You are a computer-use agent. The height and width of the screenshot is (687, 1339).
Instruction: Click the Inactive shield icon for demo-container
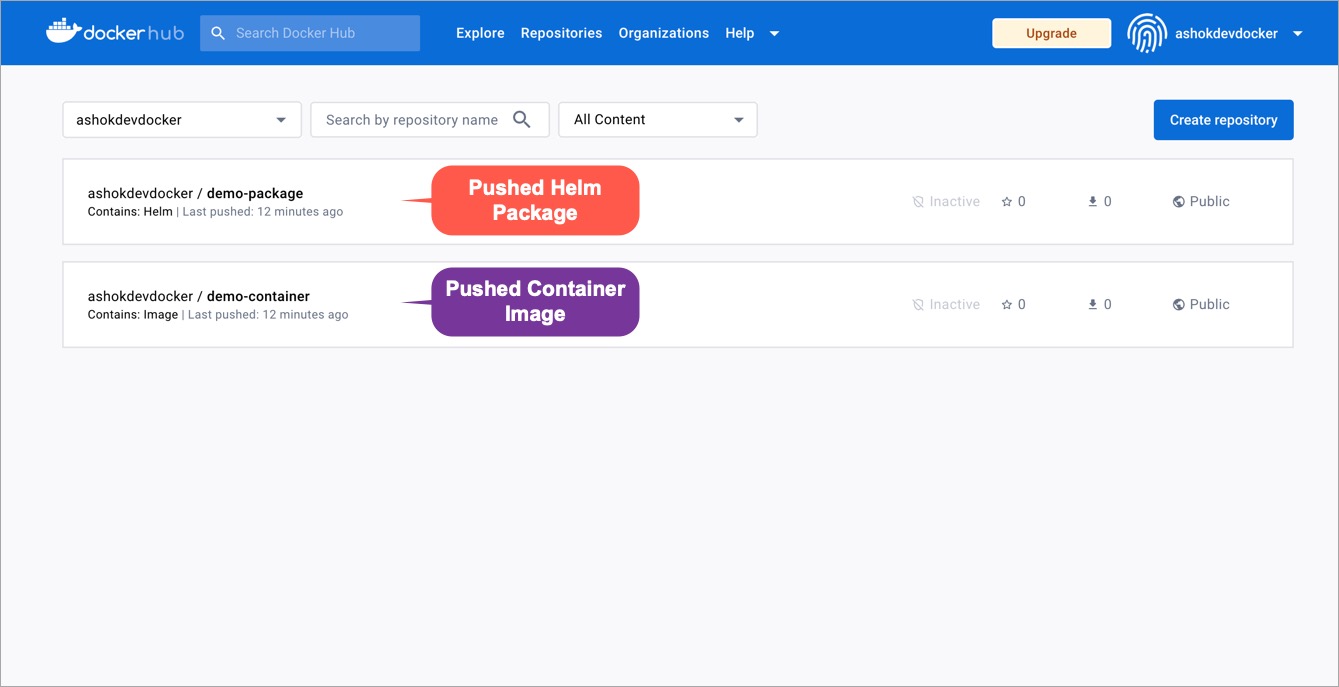(918, 305)
